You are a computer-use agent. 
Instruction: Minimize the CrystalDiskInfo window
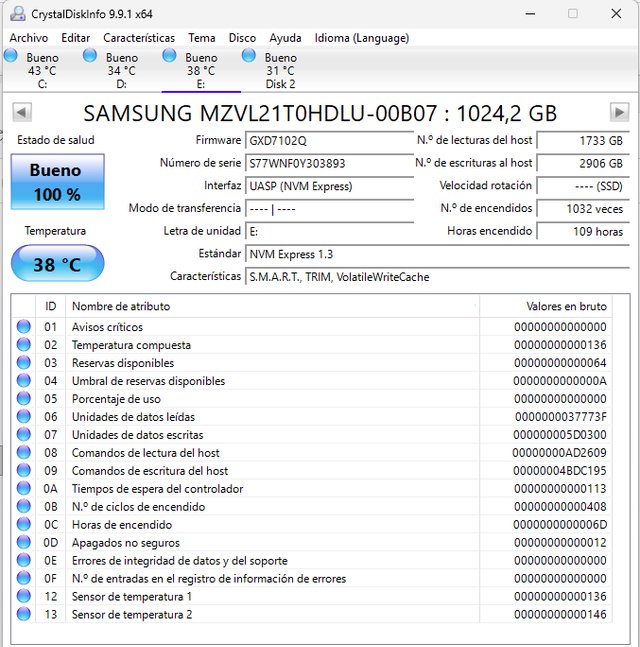pyautogui.click(x=530, y=14)
